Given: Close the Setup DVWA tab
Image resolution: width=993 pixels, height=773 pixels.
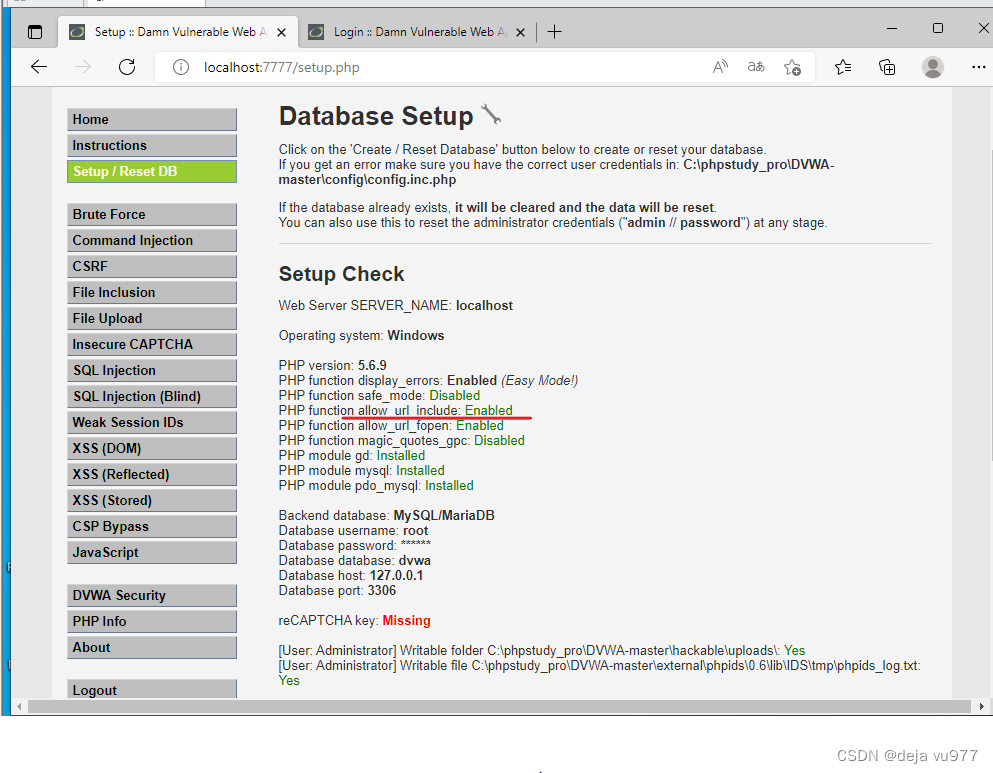Looking at the screenshot, I should 282,32.
